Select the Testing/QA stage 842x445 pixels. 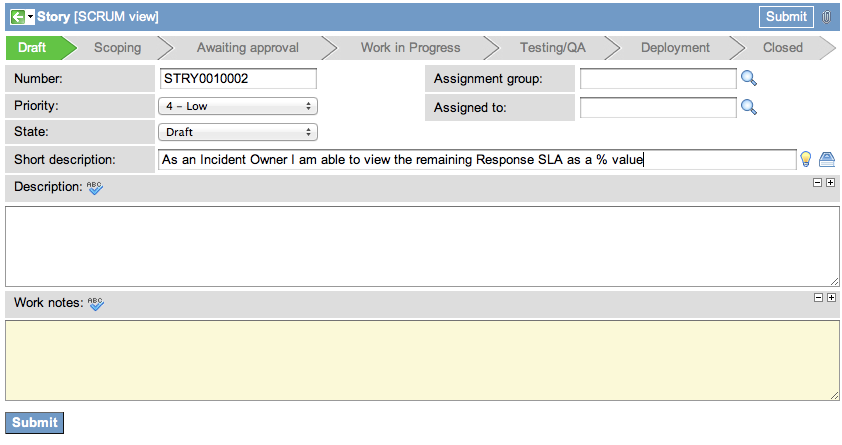coord(552,47)
